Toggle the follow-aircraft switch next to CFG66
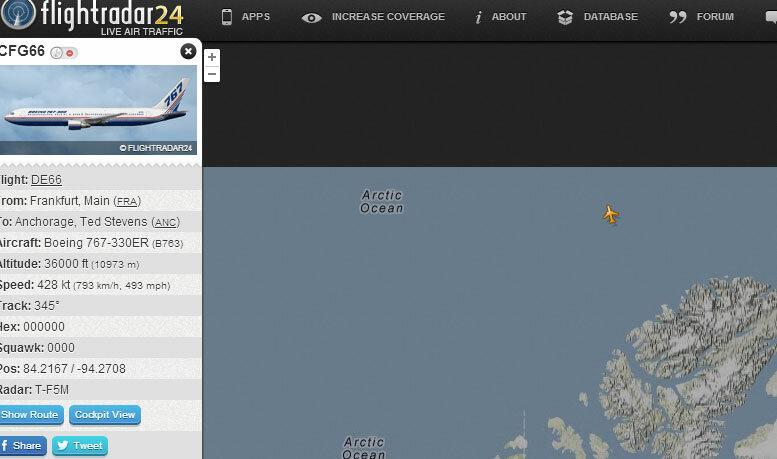This screenshot has width=777, height=459. [x=64, y=53]
